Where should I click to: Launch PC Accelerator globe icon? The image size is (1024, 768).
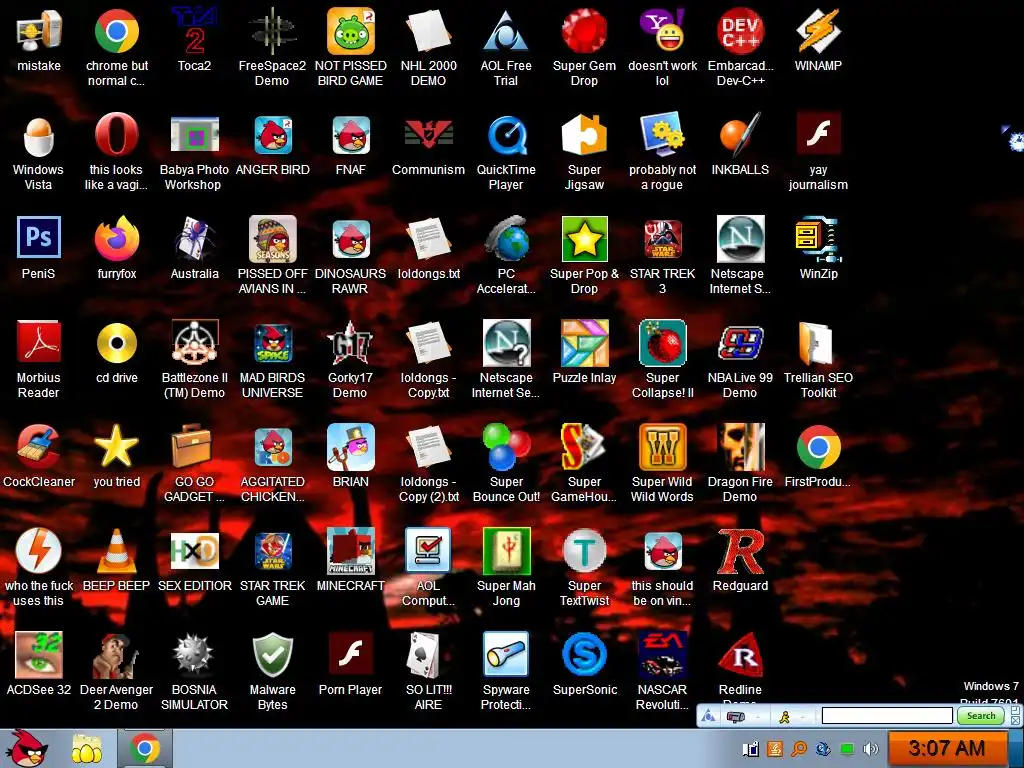pyautogui.click(x=506, y=239)
